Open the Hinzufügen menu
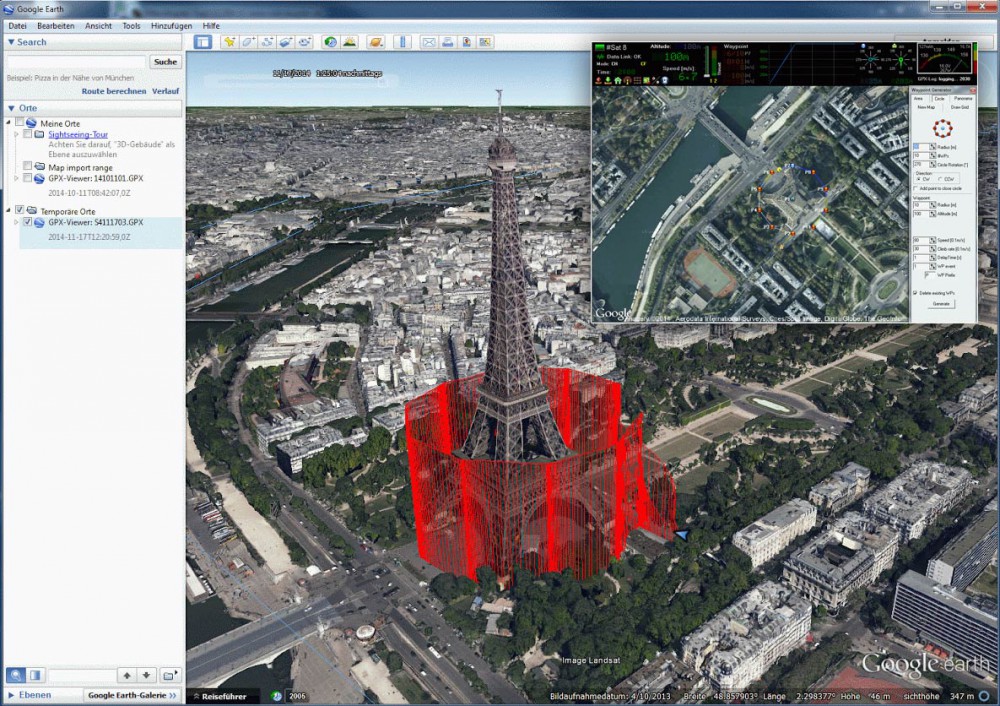This screenshot has height=706, width=1000. click(171, 26)
